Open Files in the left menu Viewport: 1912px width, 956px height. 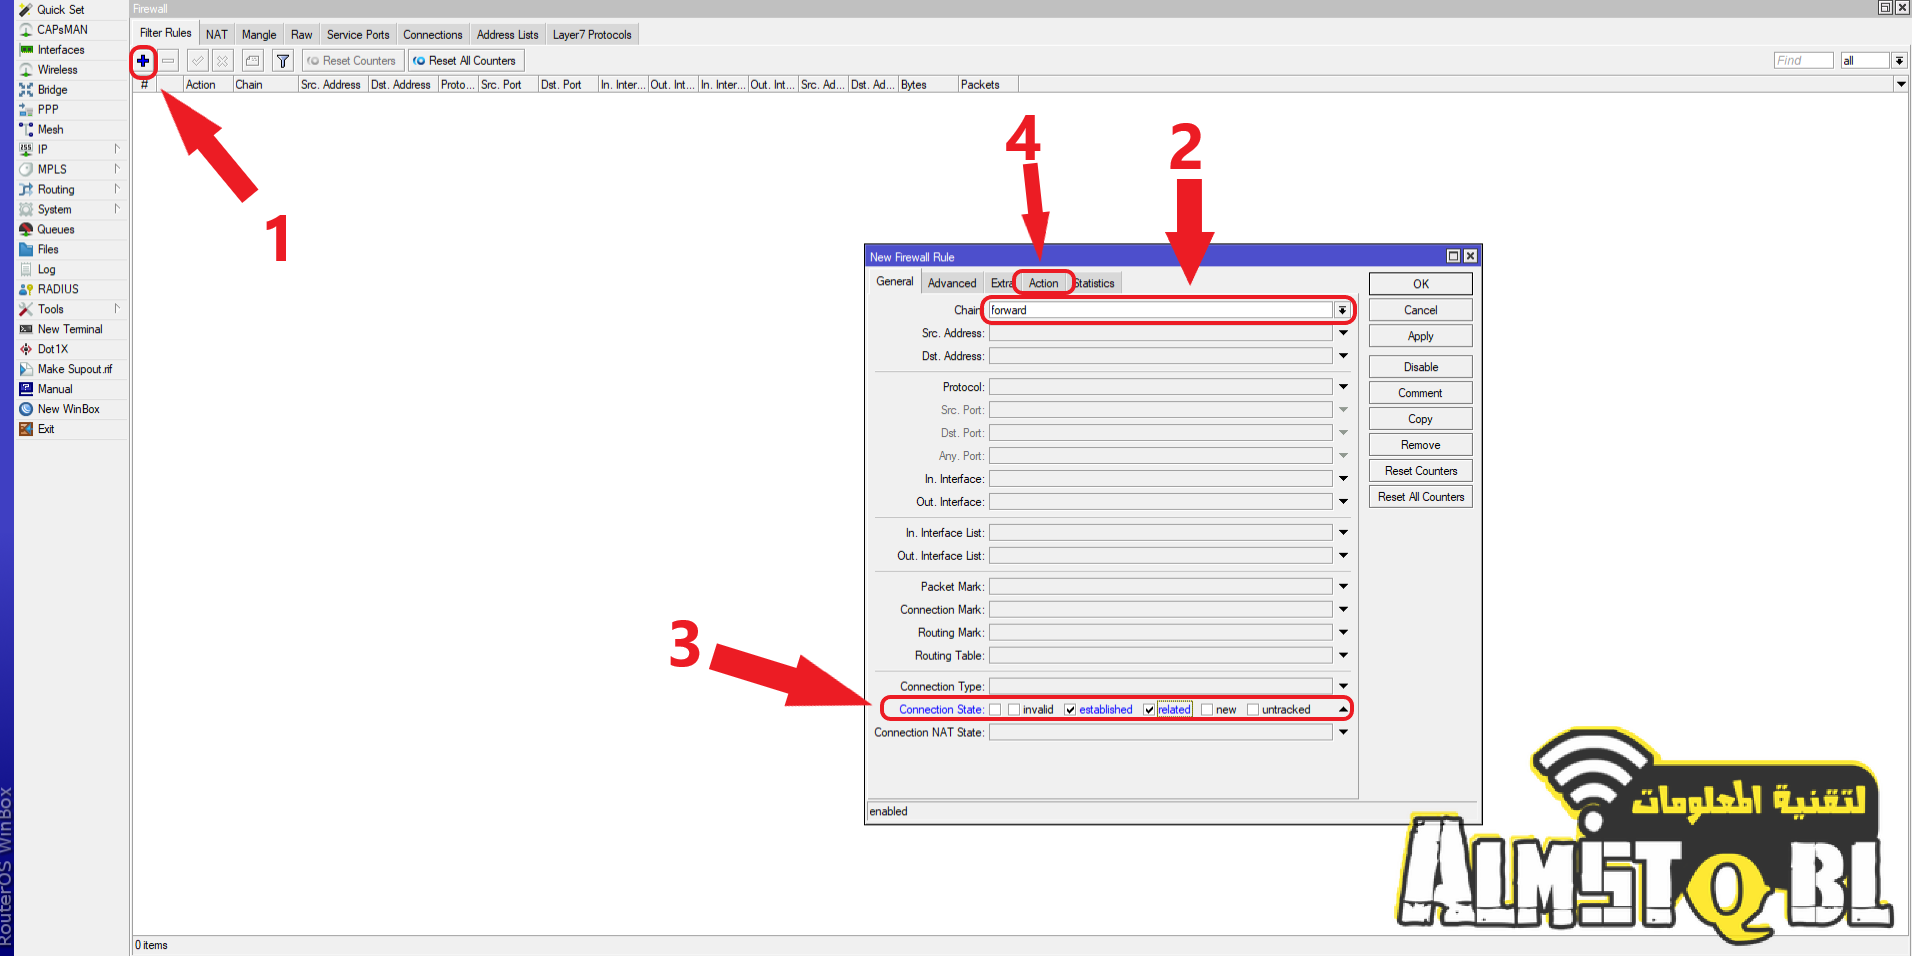[x=48, y=249]
